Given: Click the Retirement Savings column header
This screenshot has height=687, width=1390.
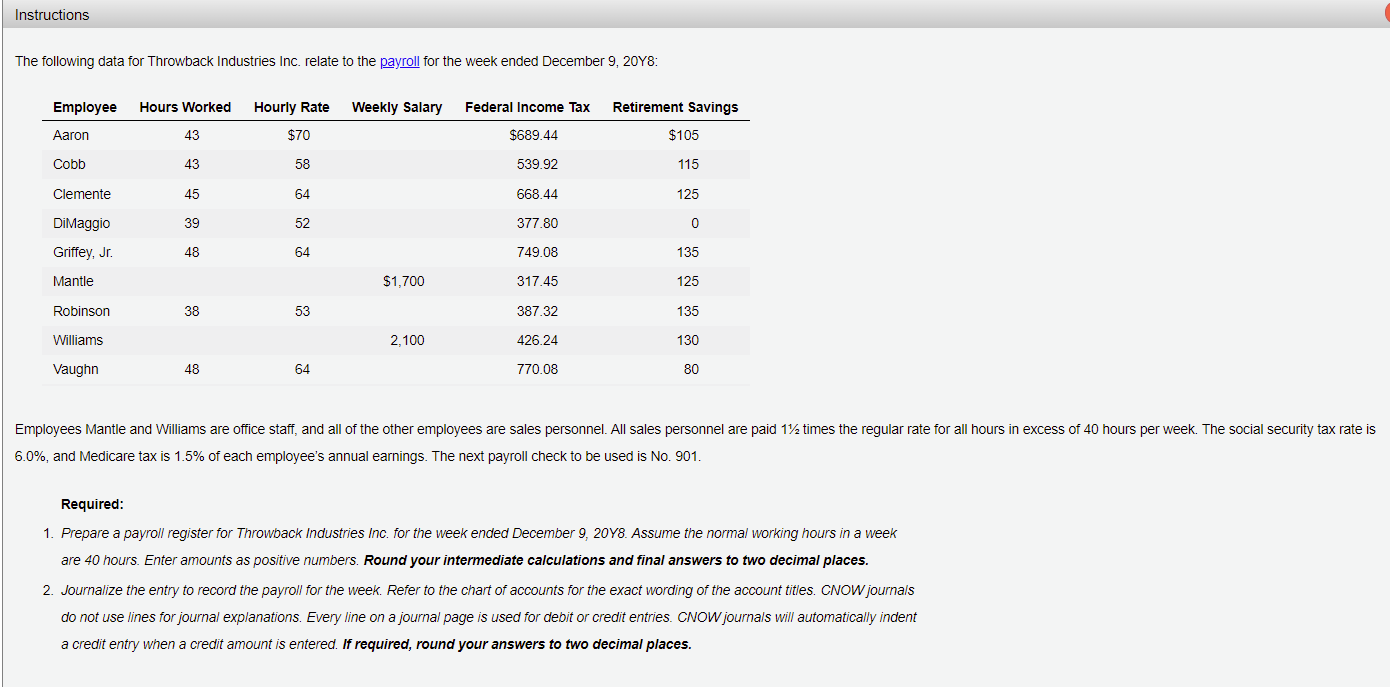Looking at the screenshot, I should coord(675,107).
